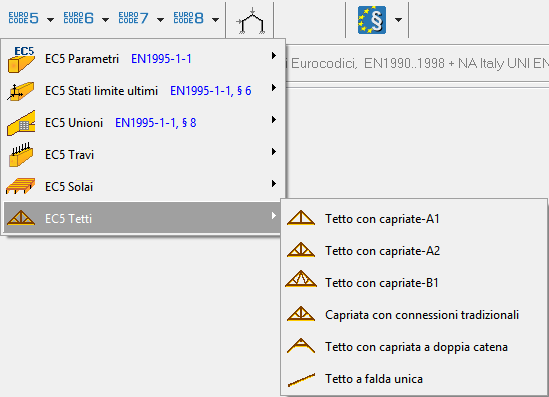Click the Eurocodici EN1990..1998 title text
Image resolution: width=549 pixels, height=397 pixels.
pos(417,64)
